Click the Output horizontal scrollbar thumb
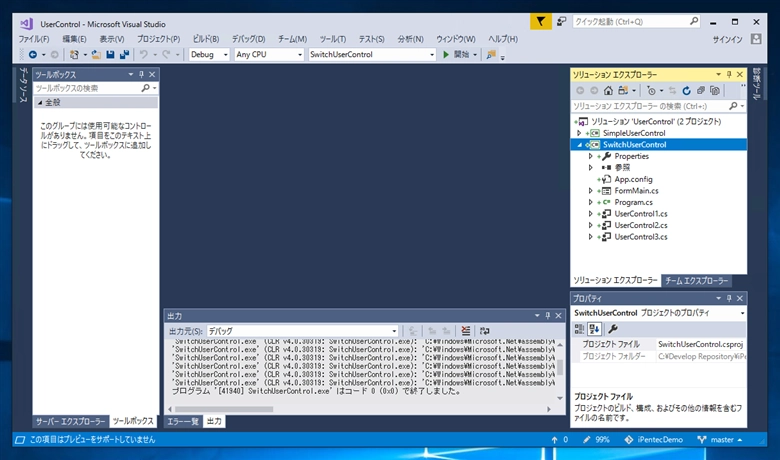This screenshot has height=460, width=780. (224, 409)
